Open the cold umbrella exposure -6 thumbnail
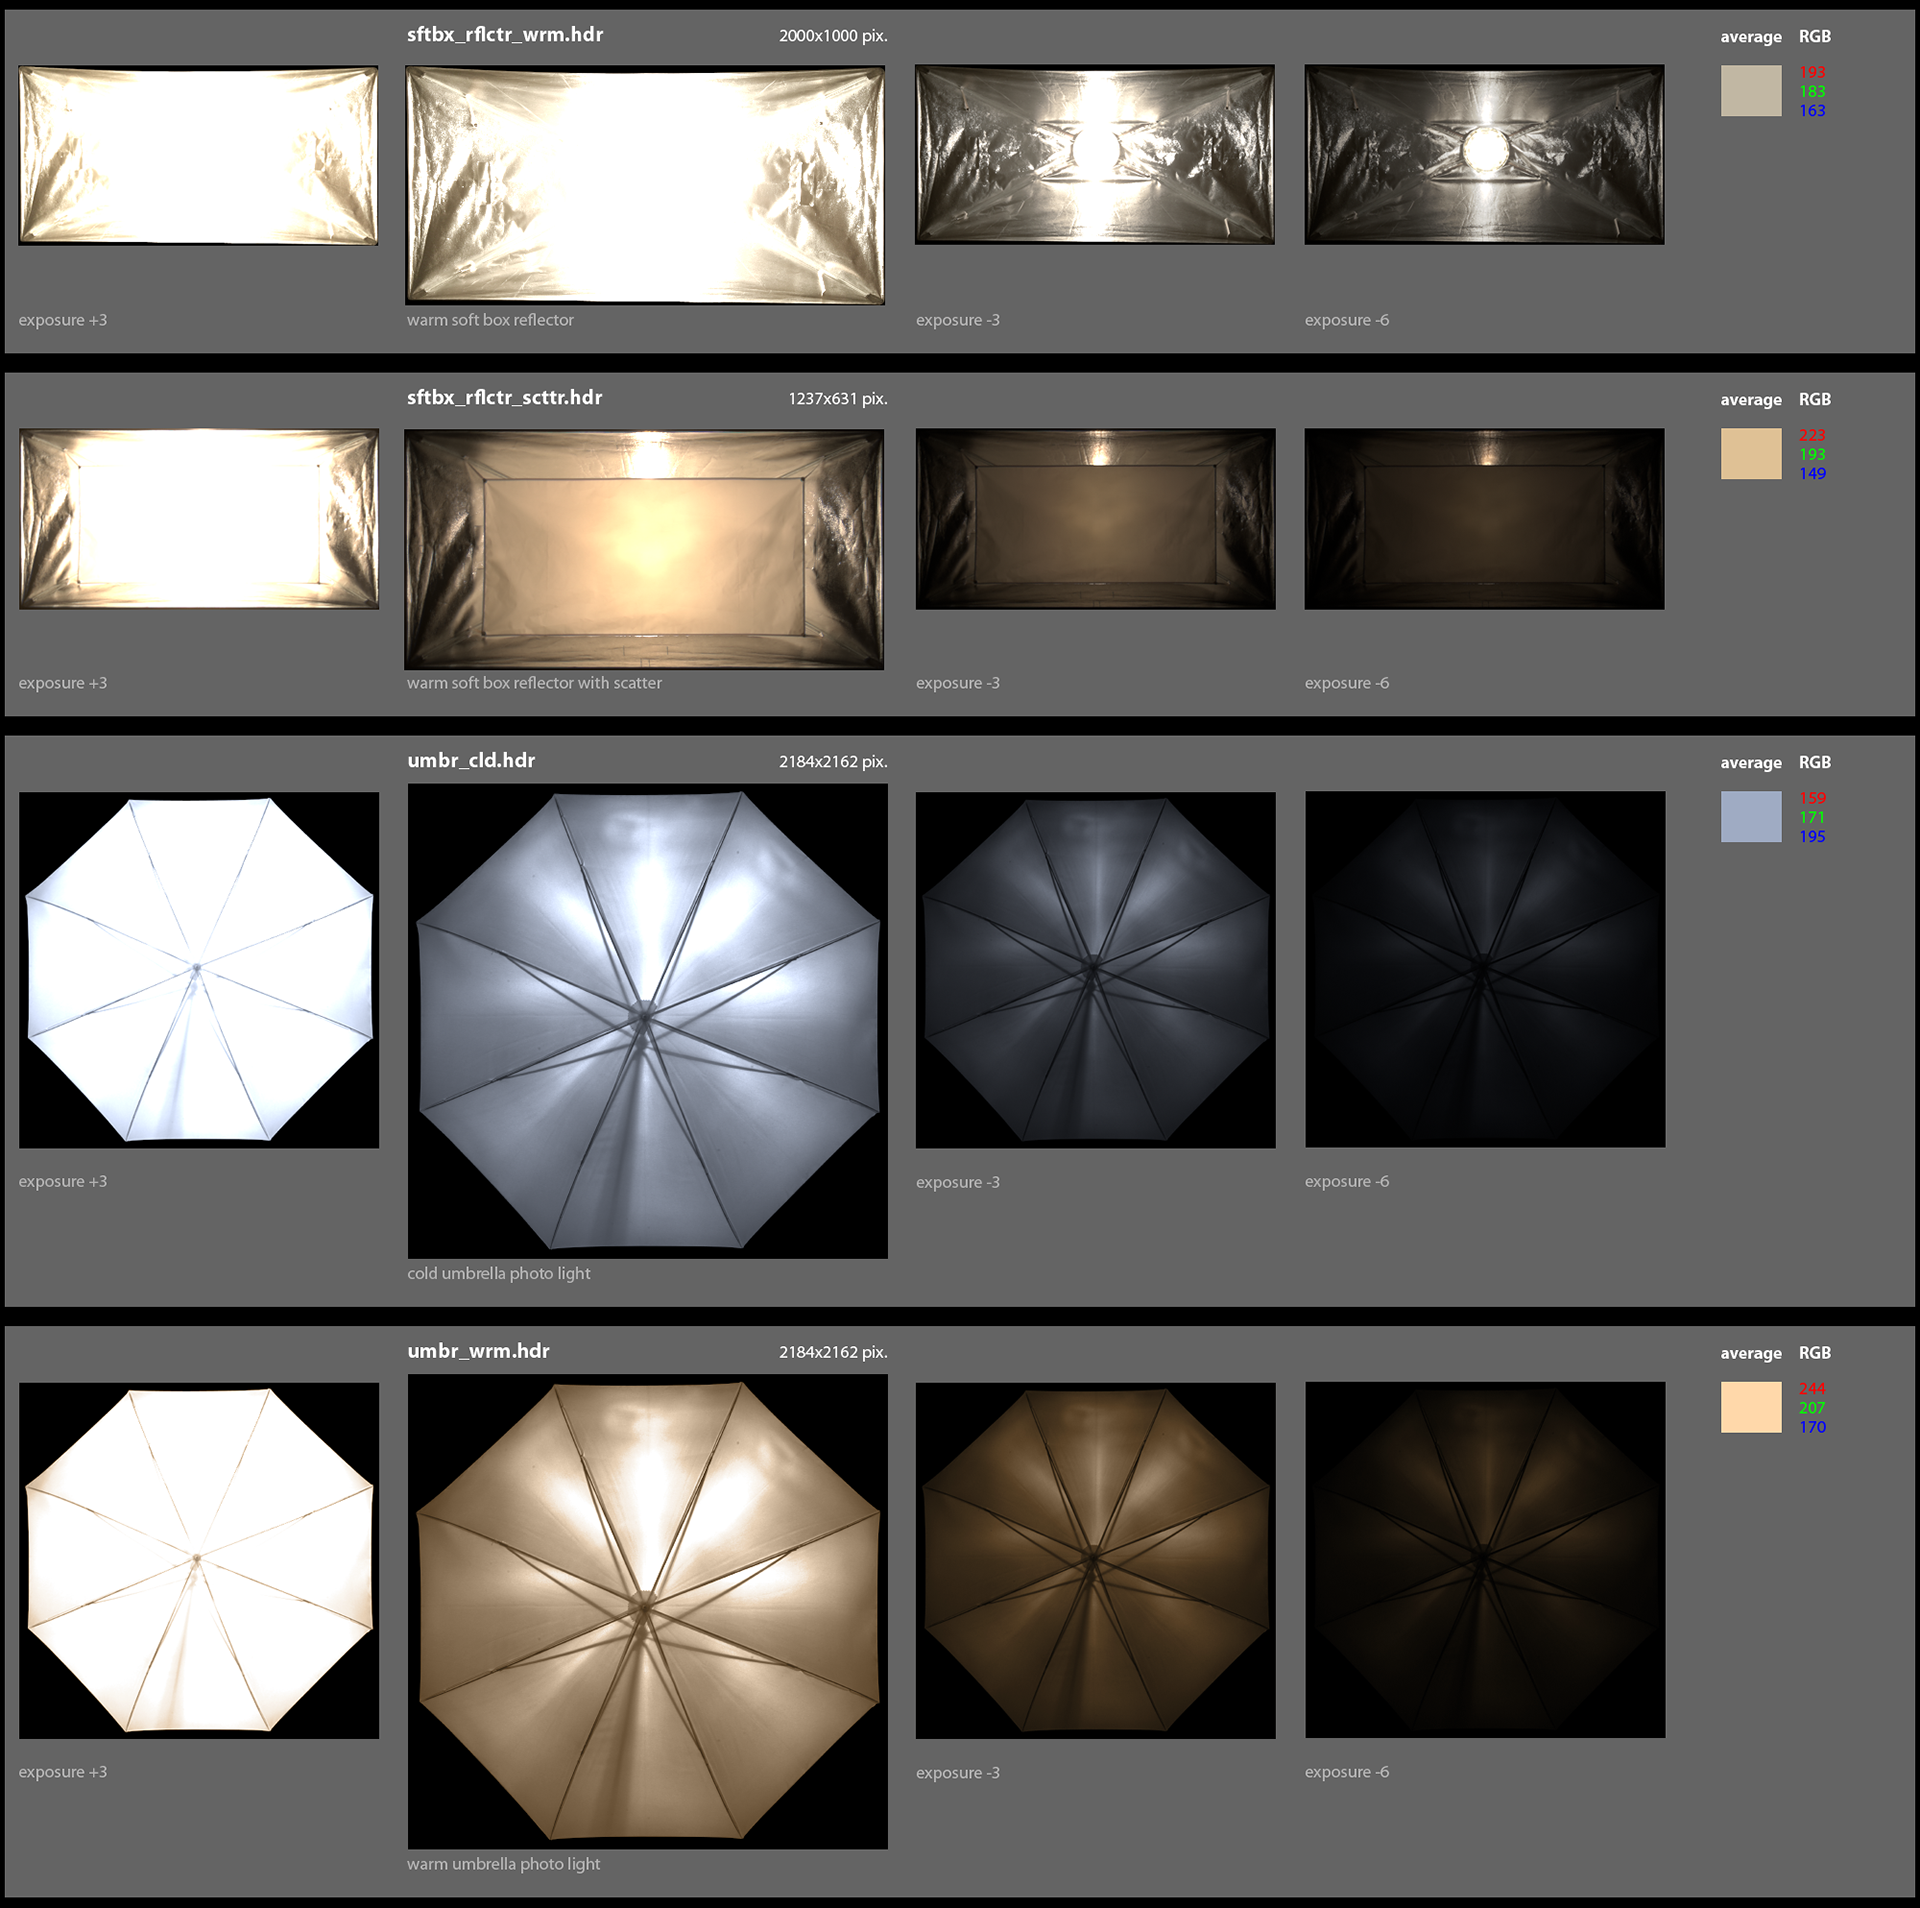The width and height of the screenshot is (1920, 1908). 1485,969
